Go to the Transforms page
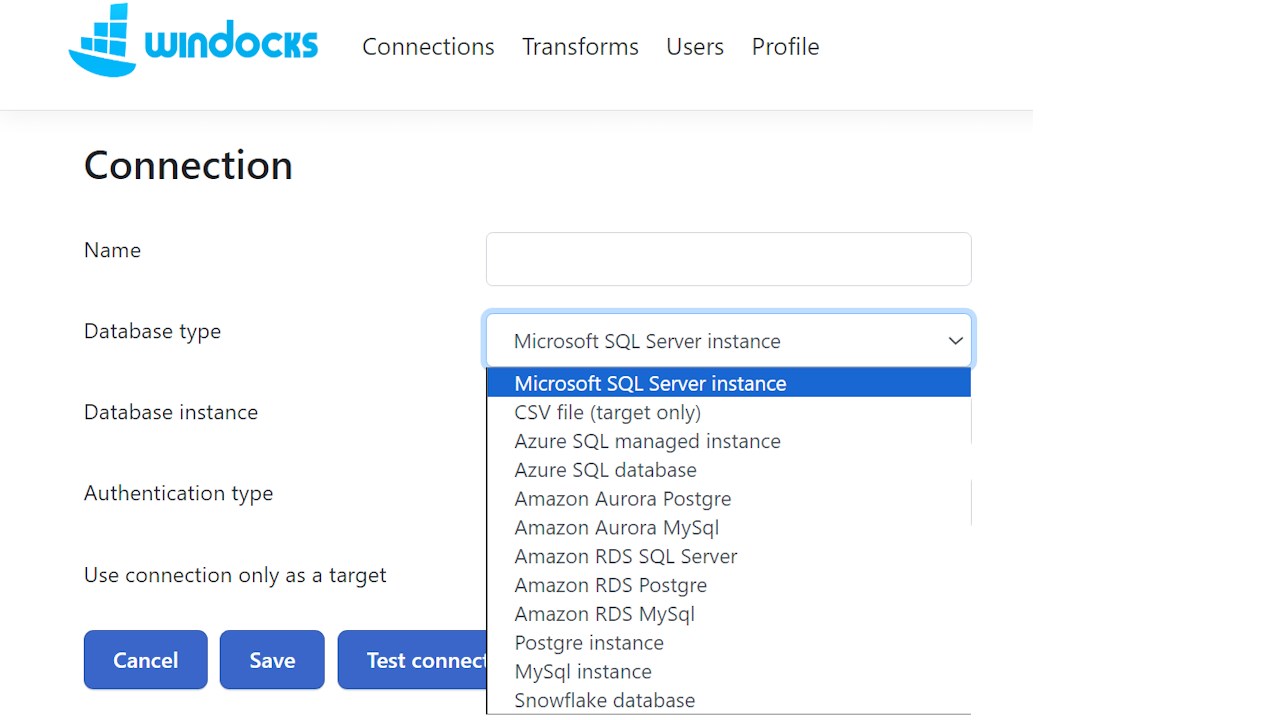This screenshot has width=1280, height=720. coord(580,47)
